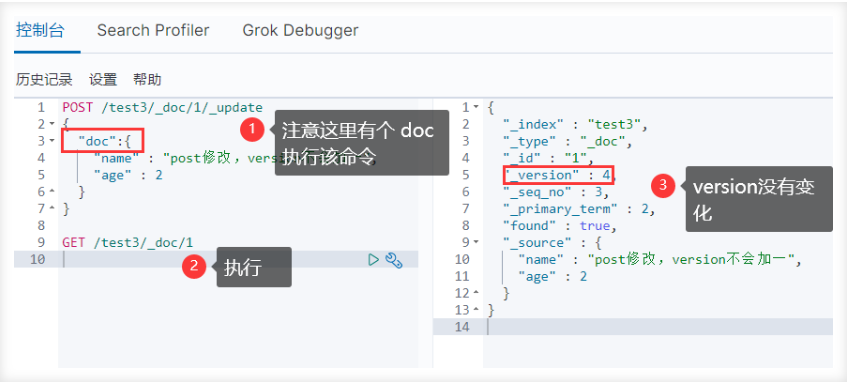Collapse the "_source" object in response
849x382 pixels.
click(x=476, y=242)
